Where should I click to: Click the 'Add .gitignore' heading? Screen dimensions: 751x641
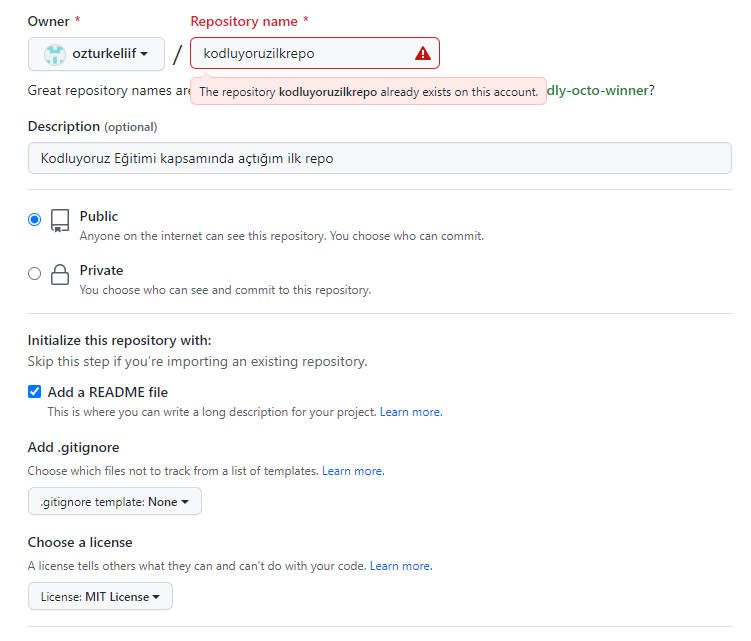73,447
